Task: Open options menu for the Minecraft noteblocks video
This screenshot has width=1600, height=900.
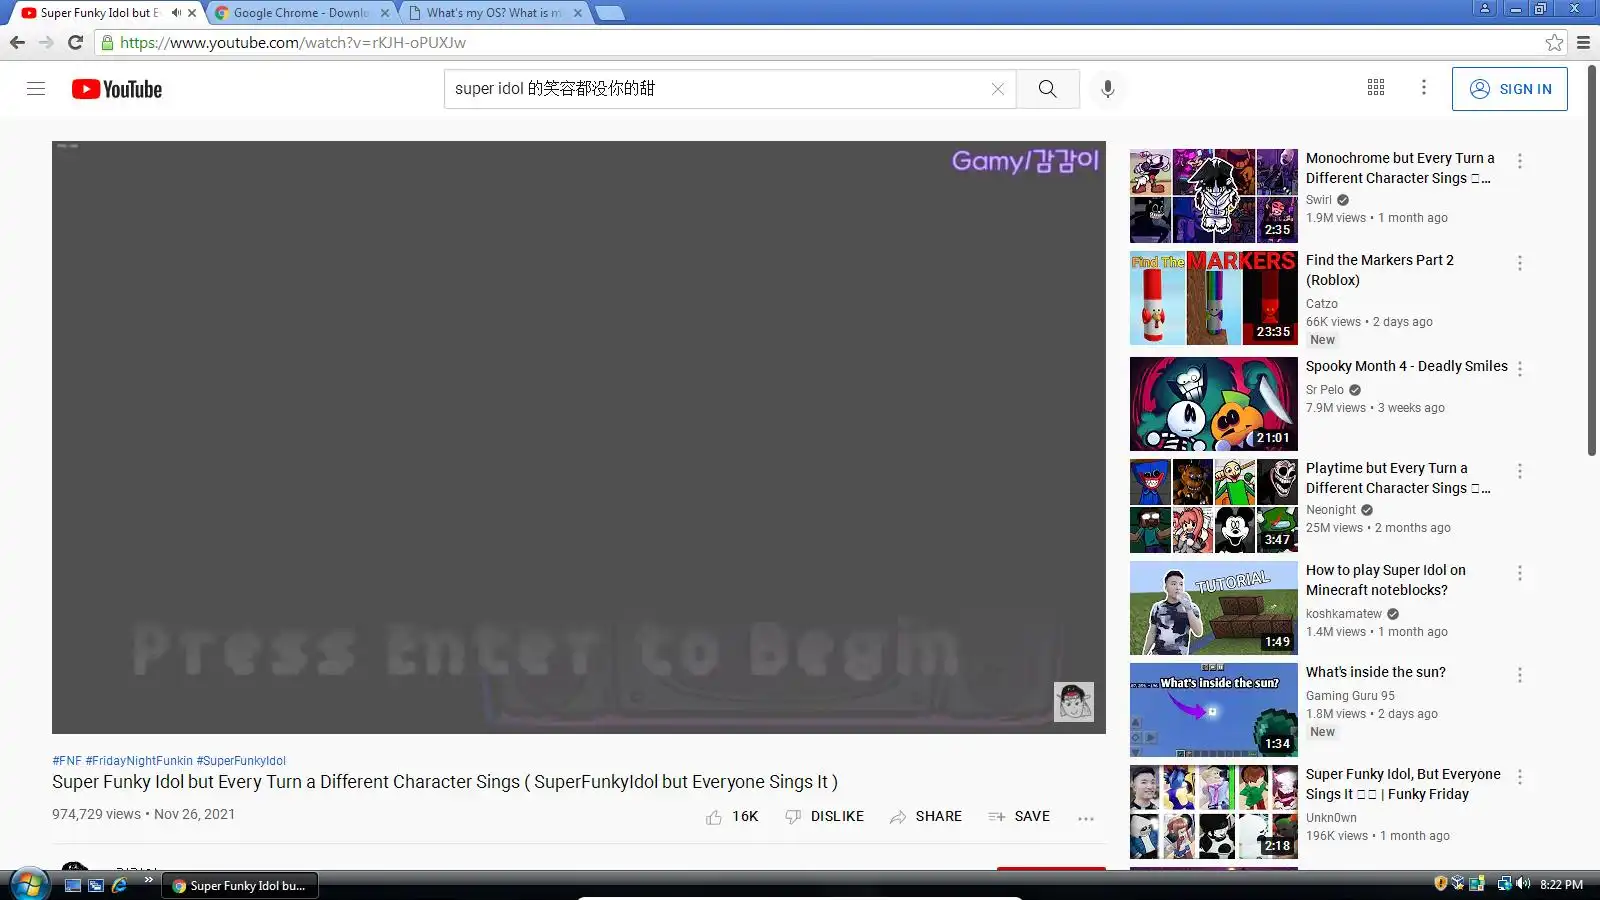Action: point(1520,573)
